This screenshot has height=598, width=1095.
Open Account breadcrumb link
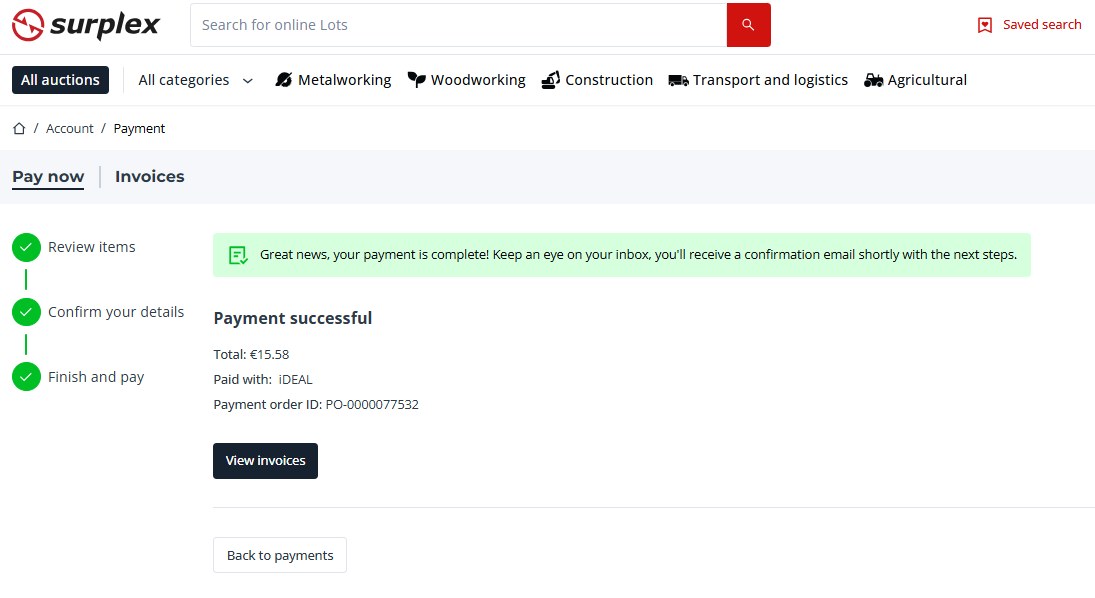(x=69, y=128)
